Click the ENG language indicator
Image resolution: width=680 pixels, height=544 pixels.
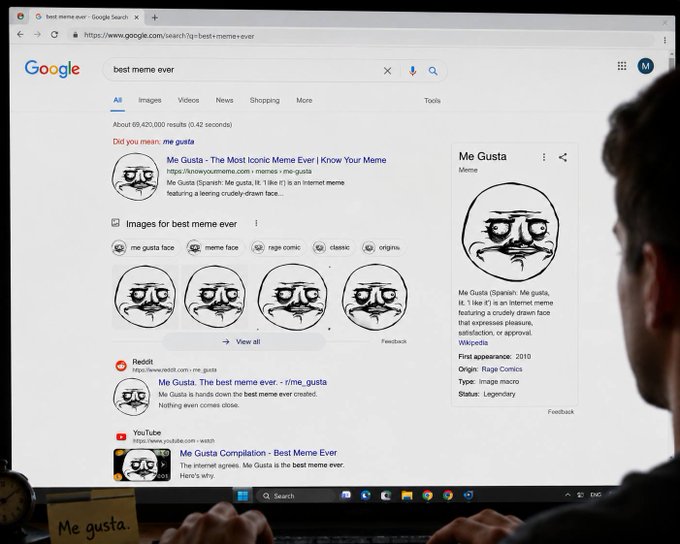point(596,495)
